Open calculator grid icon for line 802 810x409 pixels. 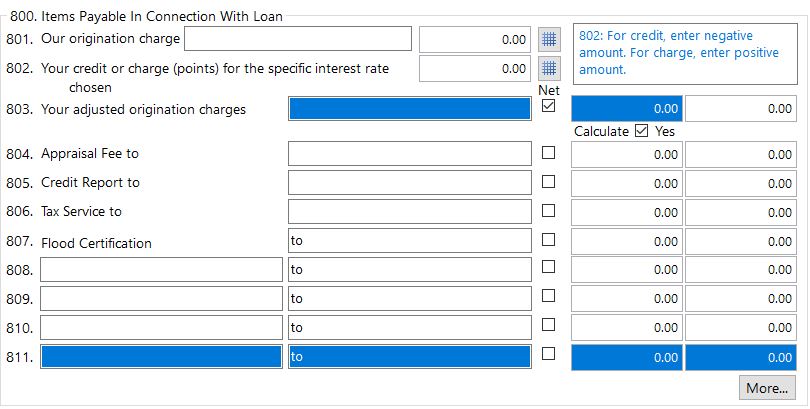[x=549, y=69]
